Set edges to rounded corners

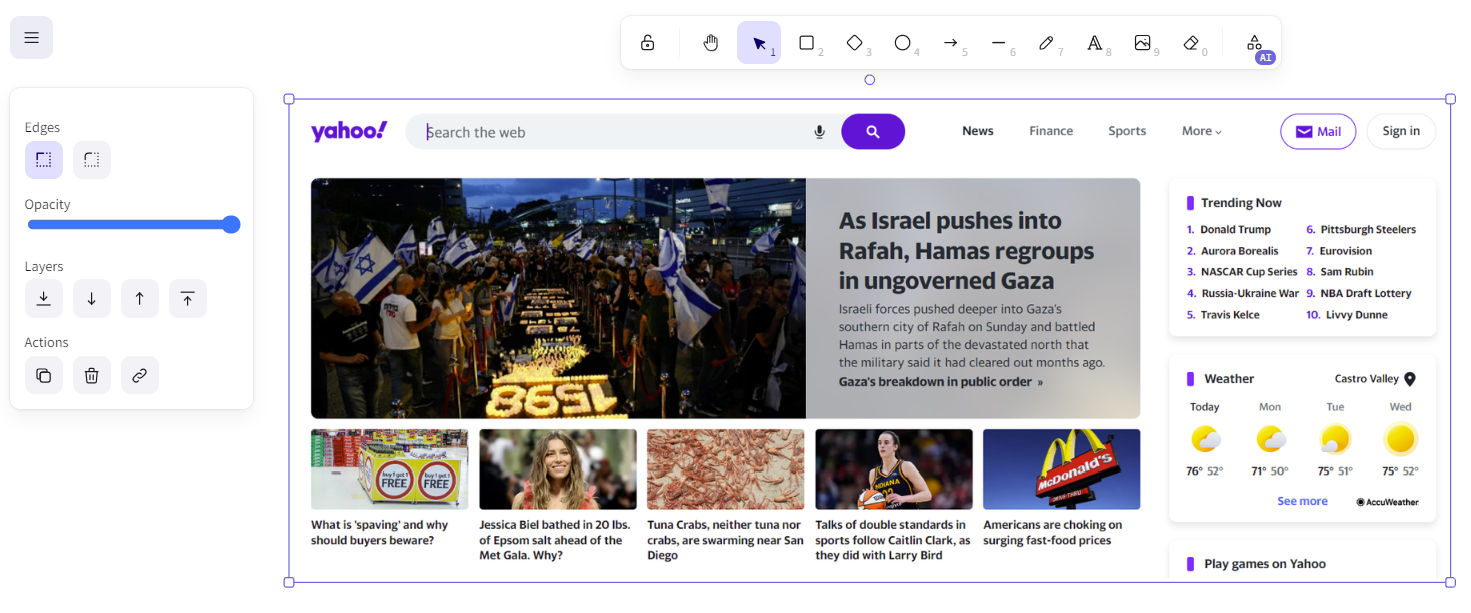92,160
